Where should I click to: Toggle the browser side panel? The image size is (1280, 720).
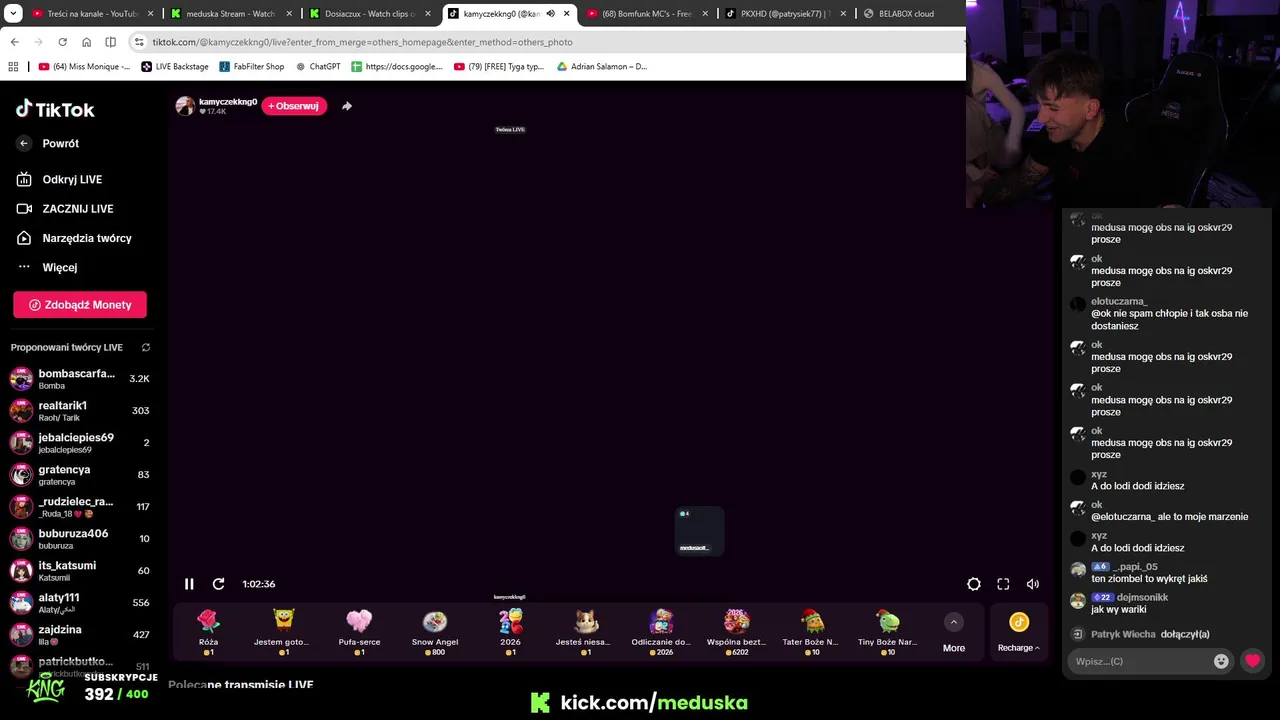point(110,42)
